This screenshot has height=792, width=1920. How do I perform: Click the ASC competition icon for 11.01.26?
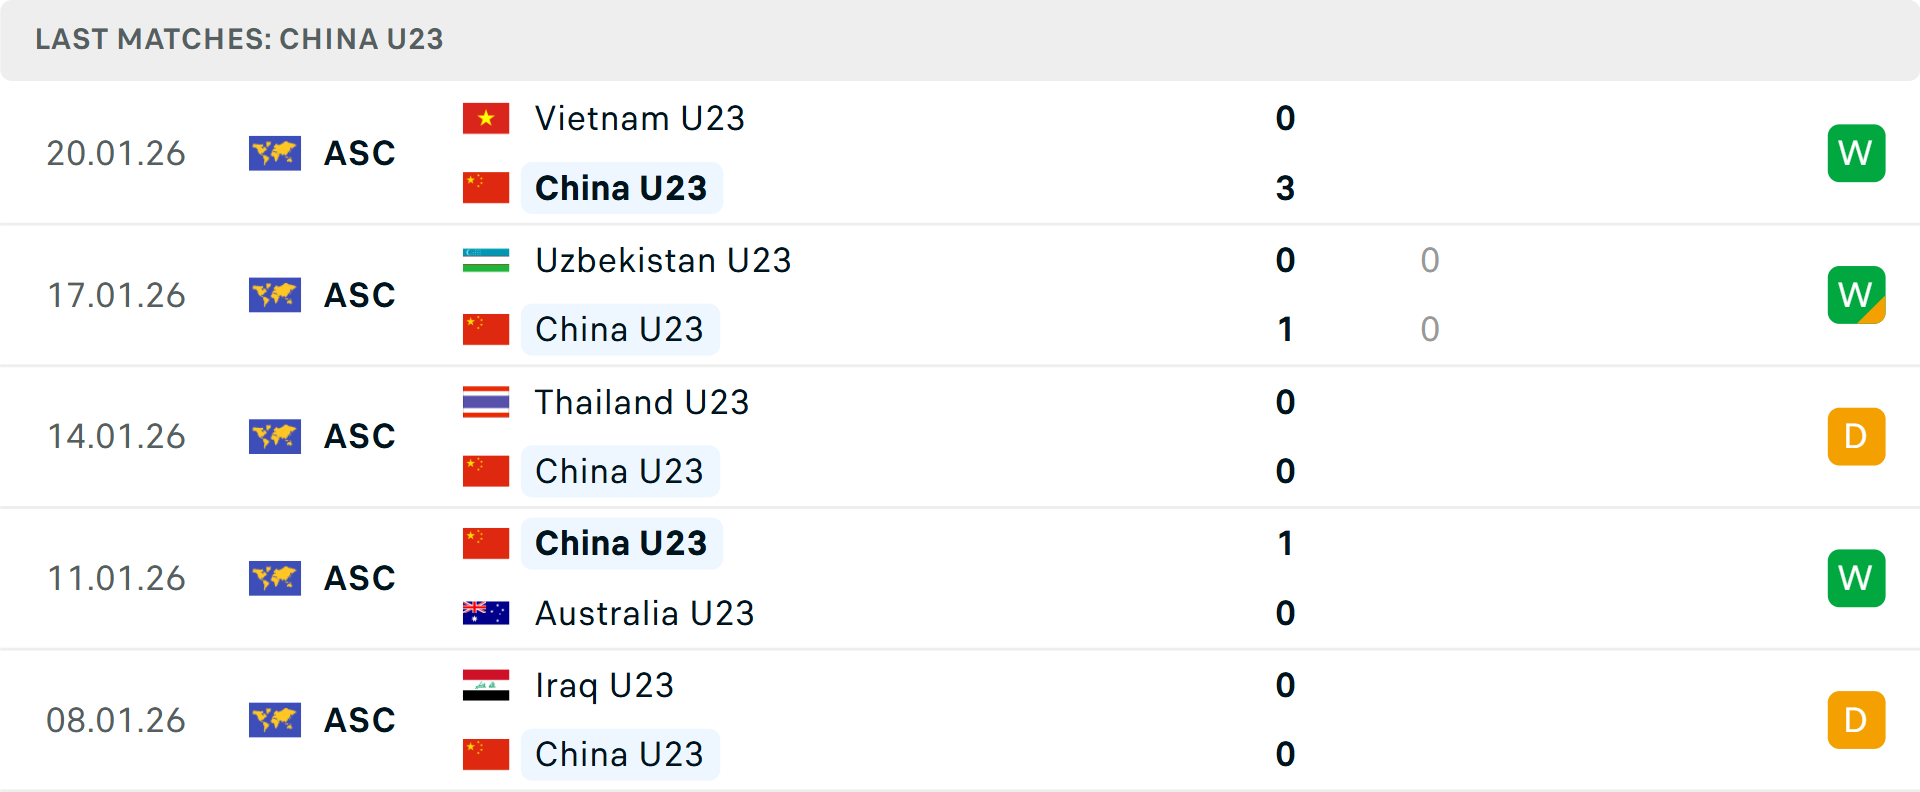pos(275,578)
